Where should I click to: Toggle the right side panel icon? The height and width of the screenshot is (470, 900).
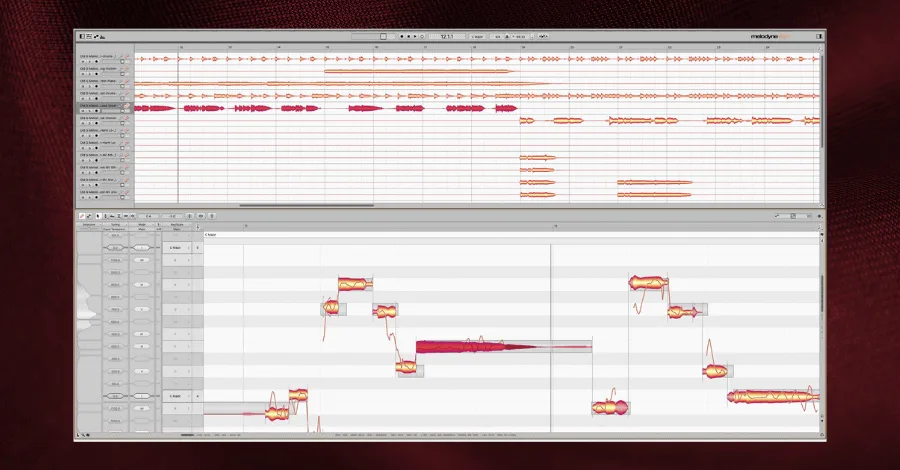click(819, 36)
